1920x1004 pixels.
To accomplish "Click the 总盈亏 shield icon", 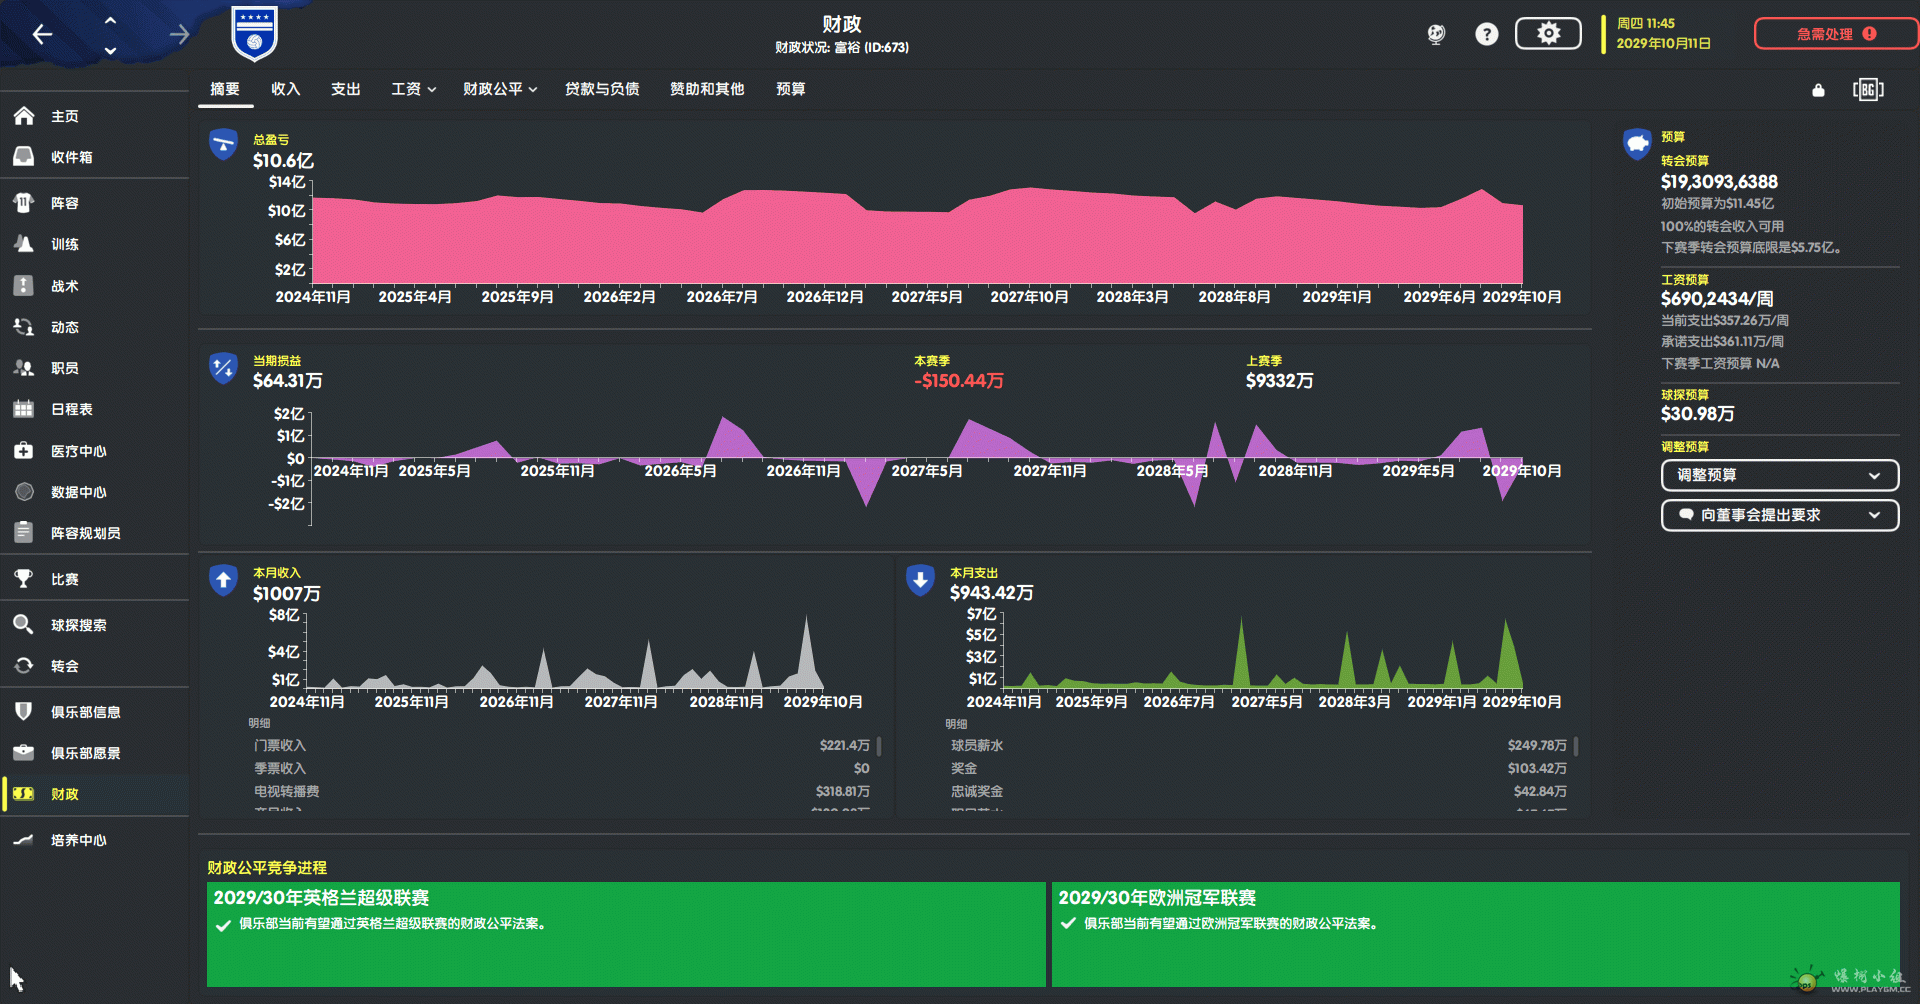I will (x=223, y=144).
